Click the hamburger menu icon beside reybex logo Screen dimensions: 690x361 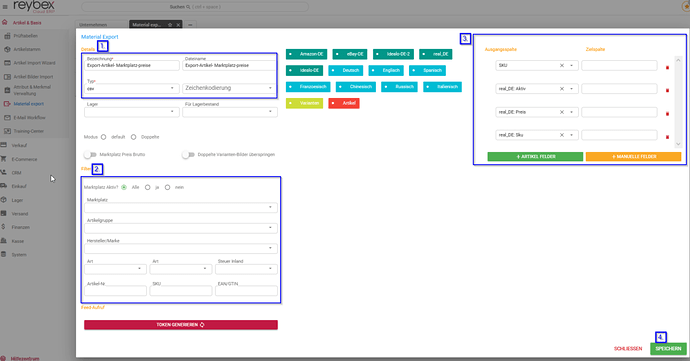tap(5, 7)
